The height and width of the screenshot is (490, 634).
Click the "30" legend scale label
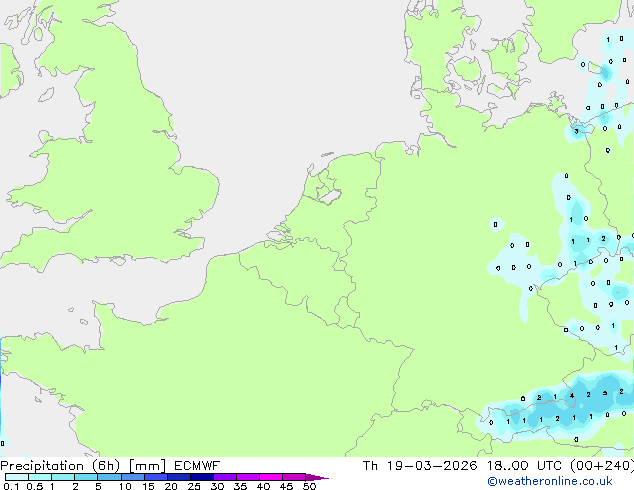click(217, 486)
